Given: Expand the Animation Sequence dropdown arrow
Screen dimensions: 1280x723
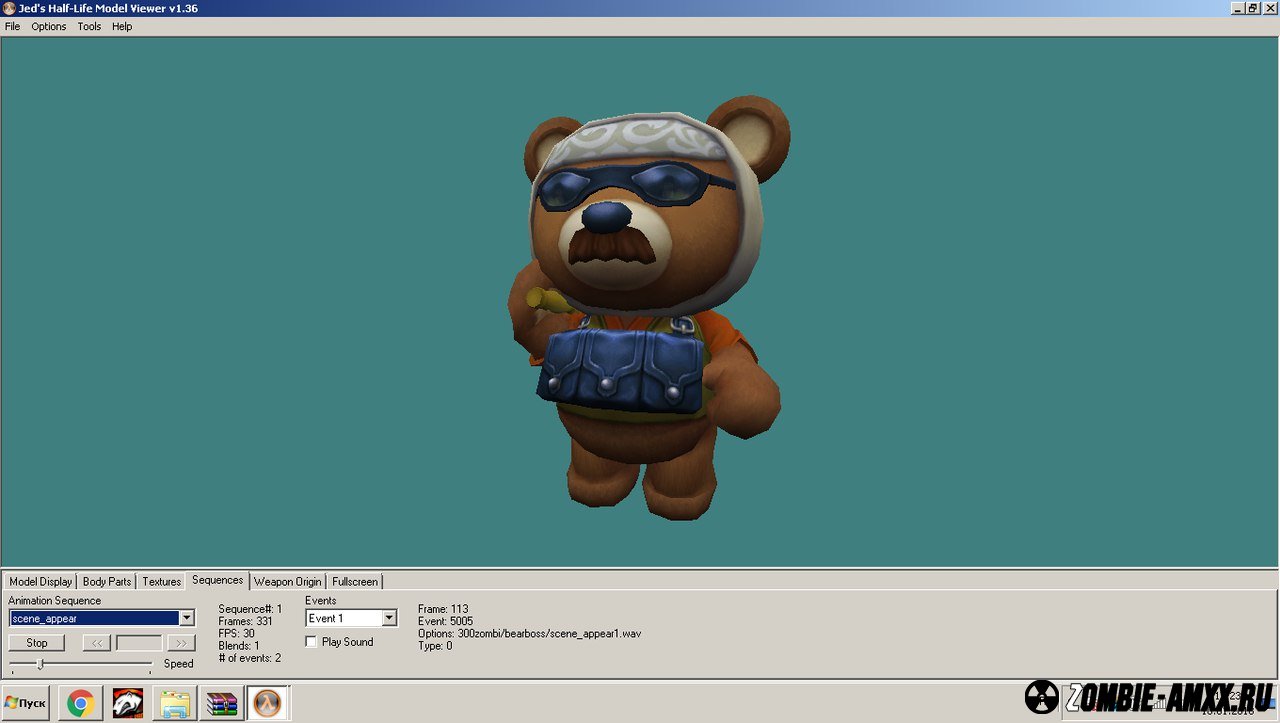Looking at the screenshot, I should 186,618.
